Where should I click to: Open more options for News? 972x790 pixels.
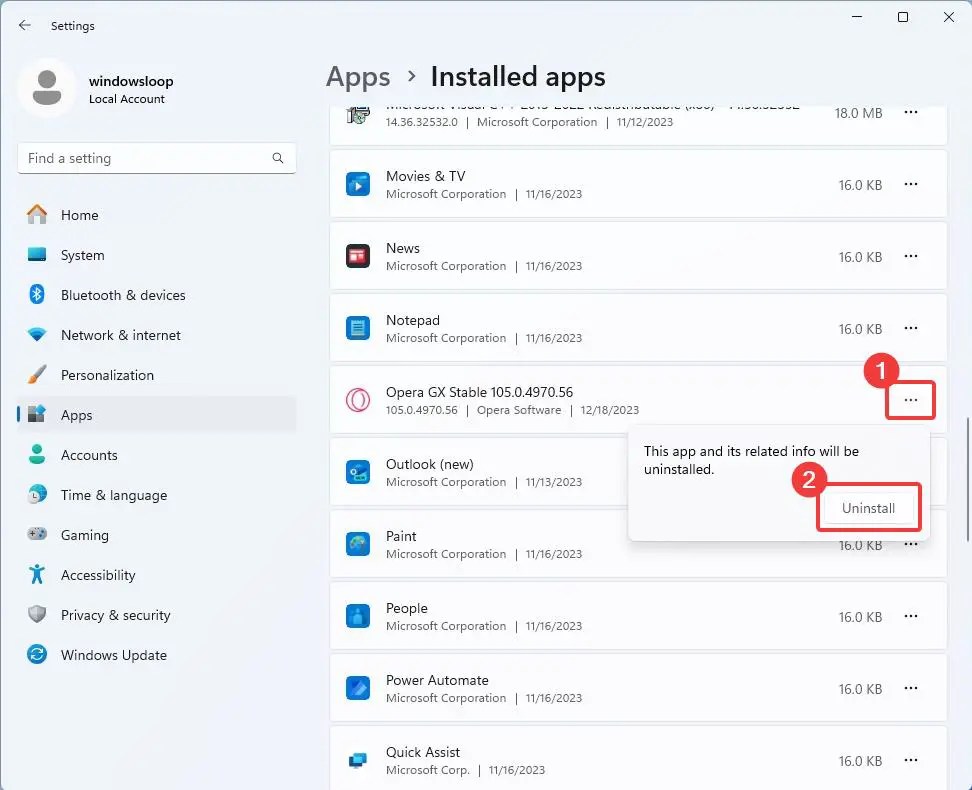[x=911, y=256]
